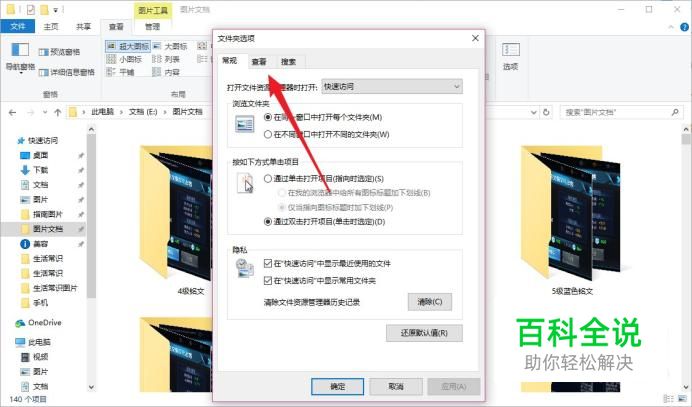Select 大图标 large icons layout

(x=170, y=46)
